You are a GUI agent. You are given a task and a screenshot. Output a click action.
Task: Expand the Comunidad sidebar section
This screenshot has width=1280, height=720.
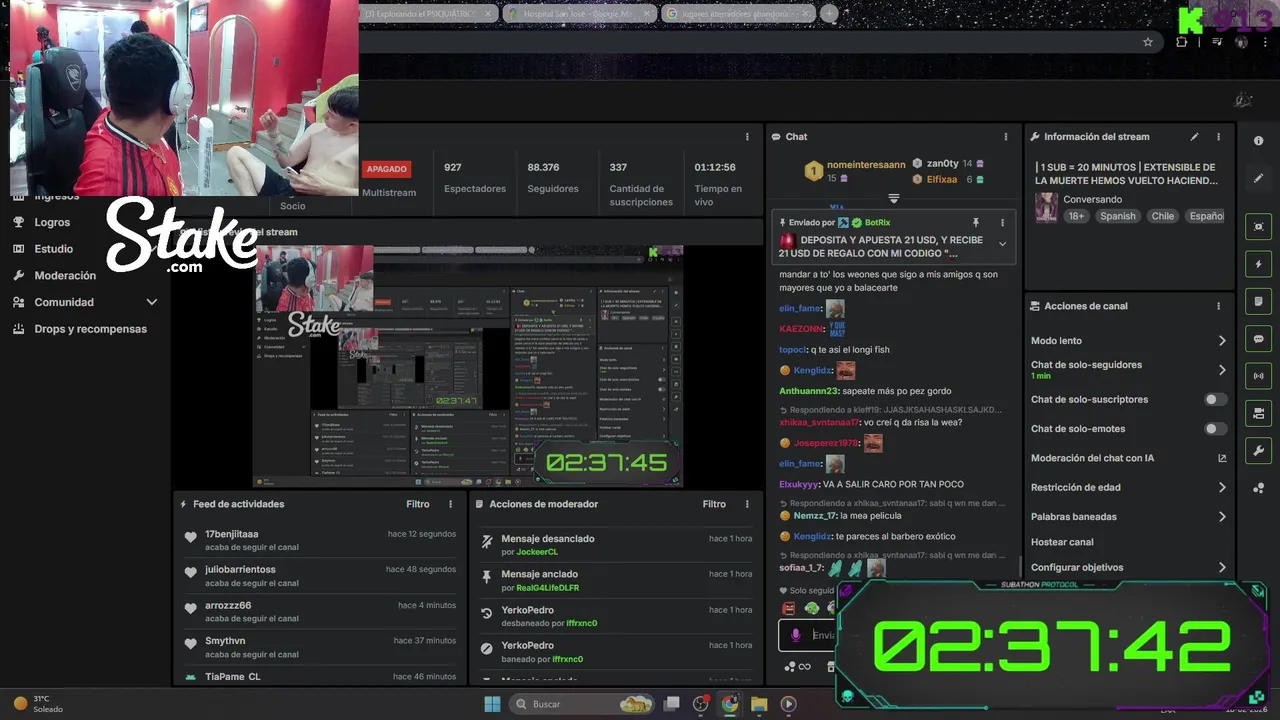pyautogui.click(x=152, y=302)
